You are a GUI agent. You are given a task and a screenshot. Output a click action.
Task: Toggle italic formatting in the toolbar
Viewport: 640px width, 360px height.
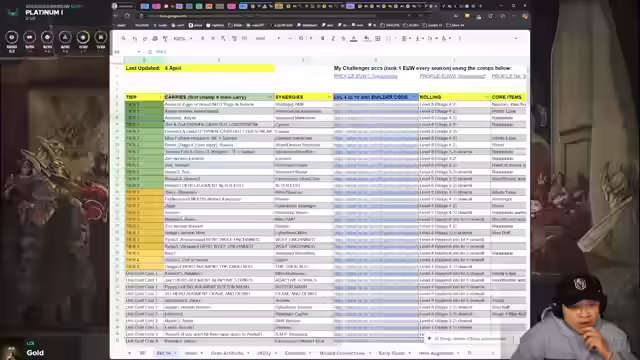pyautogui.click(x=333, y=38)
